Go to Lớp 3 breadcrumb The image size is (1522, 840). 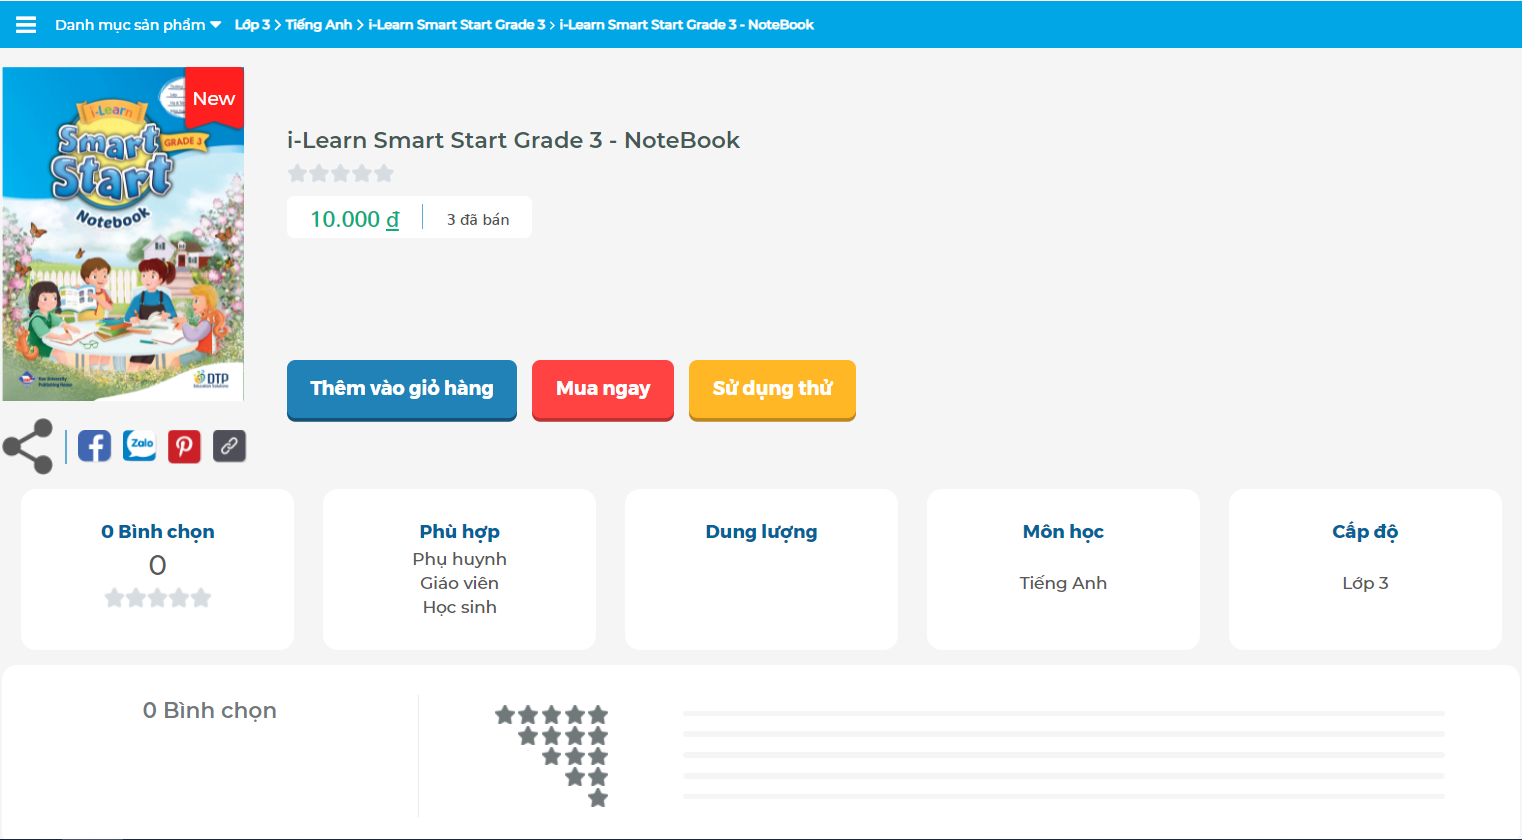pyautogui.click(x=252, y=25)
